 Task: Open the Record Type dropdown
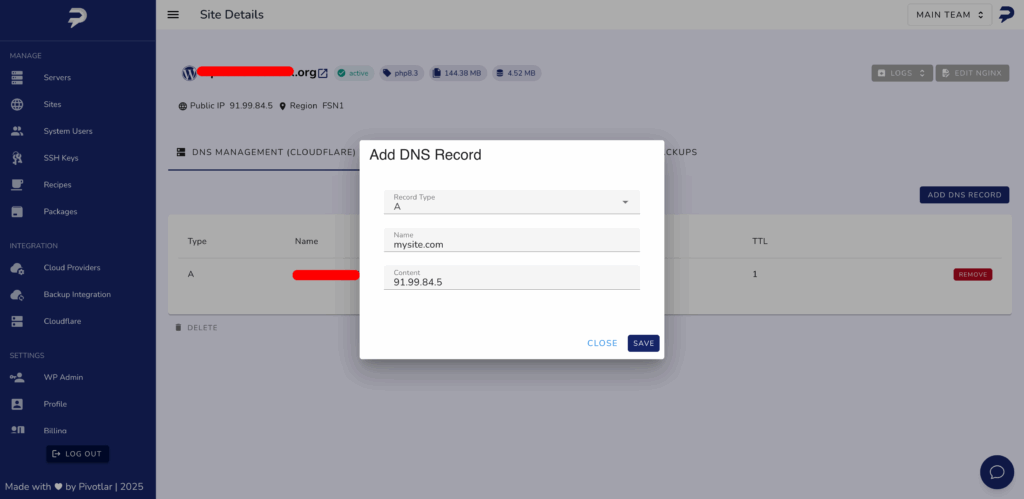511,202
